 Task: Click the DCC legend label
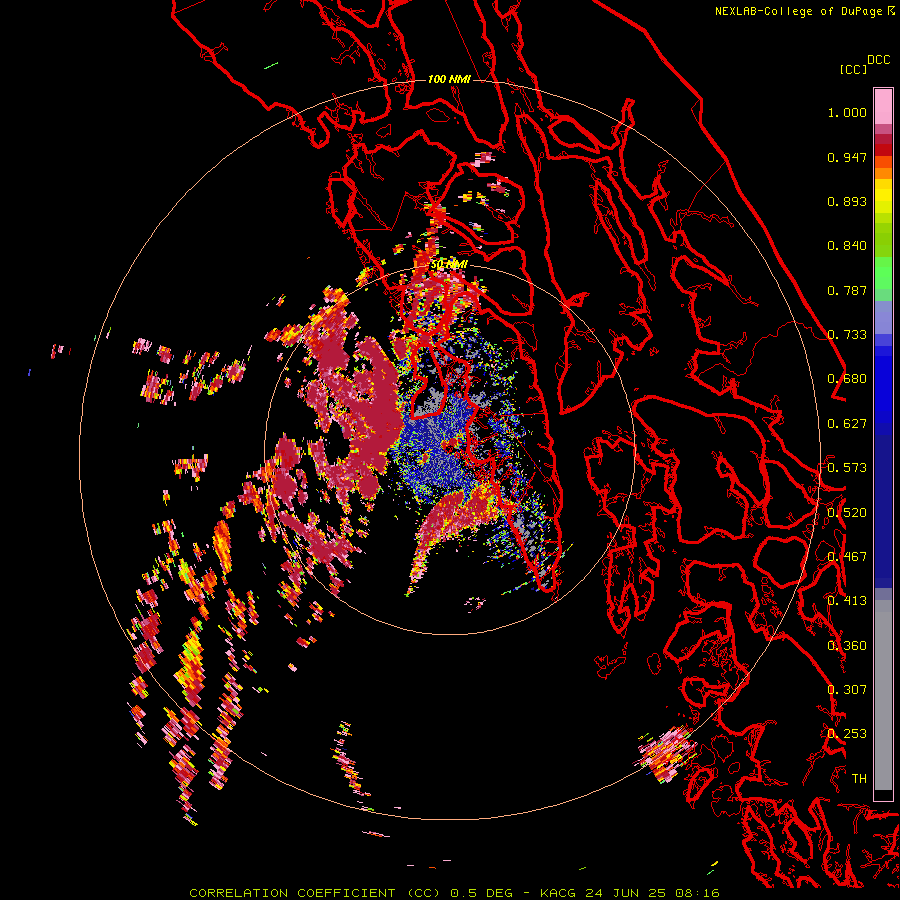pyautogui.click(x=879, y=60)
